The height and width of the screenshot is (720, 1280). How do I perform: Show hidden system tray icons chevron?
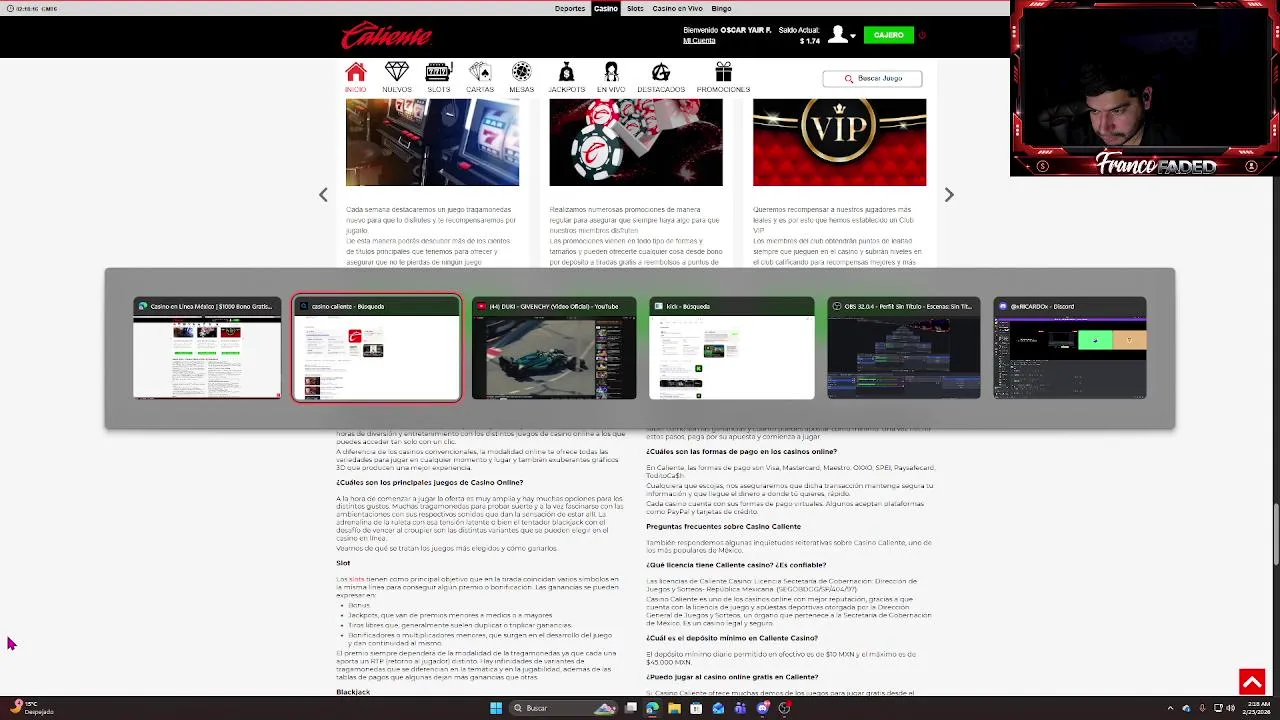(x=1170, y=708)
